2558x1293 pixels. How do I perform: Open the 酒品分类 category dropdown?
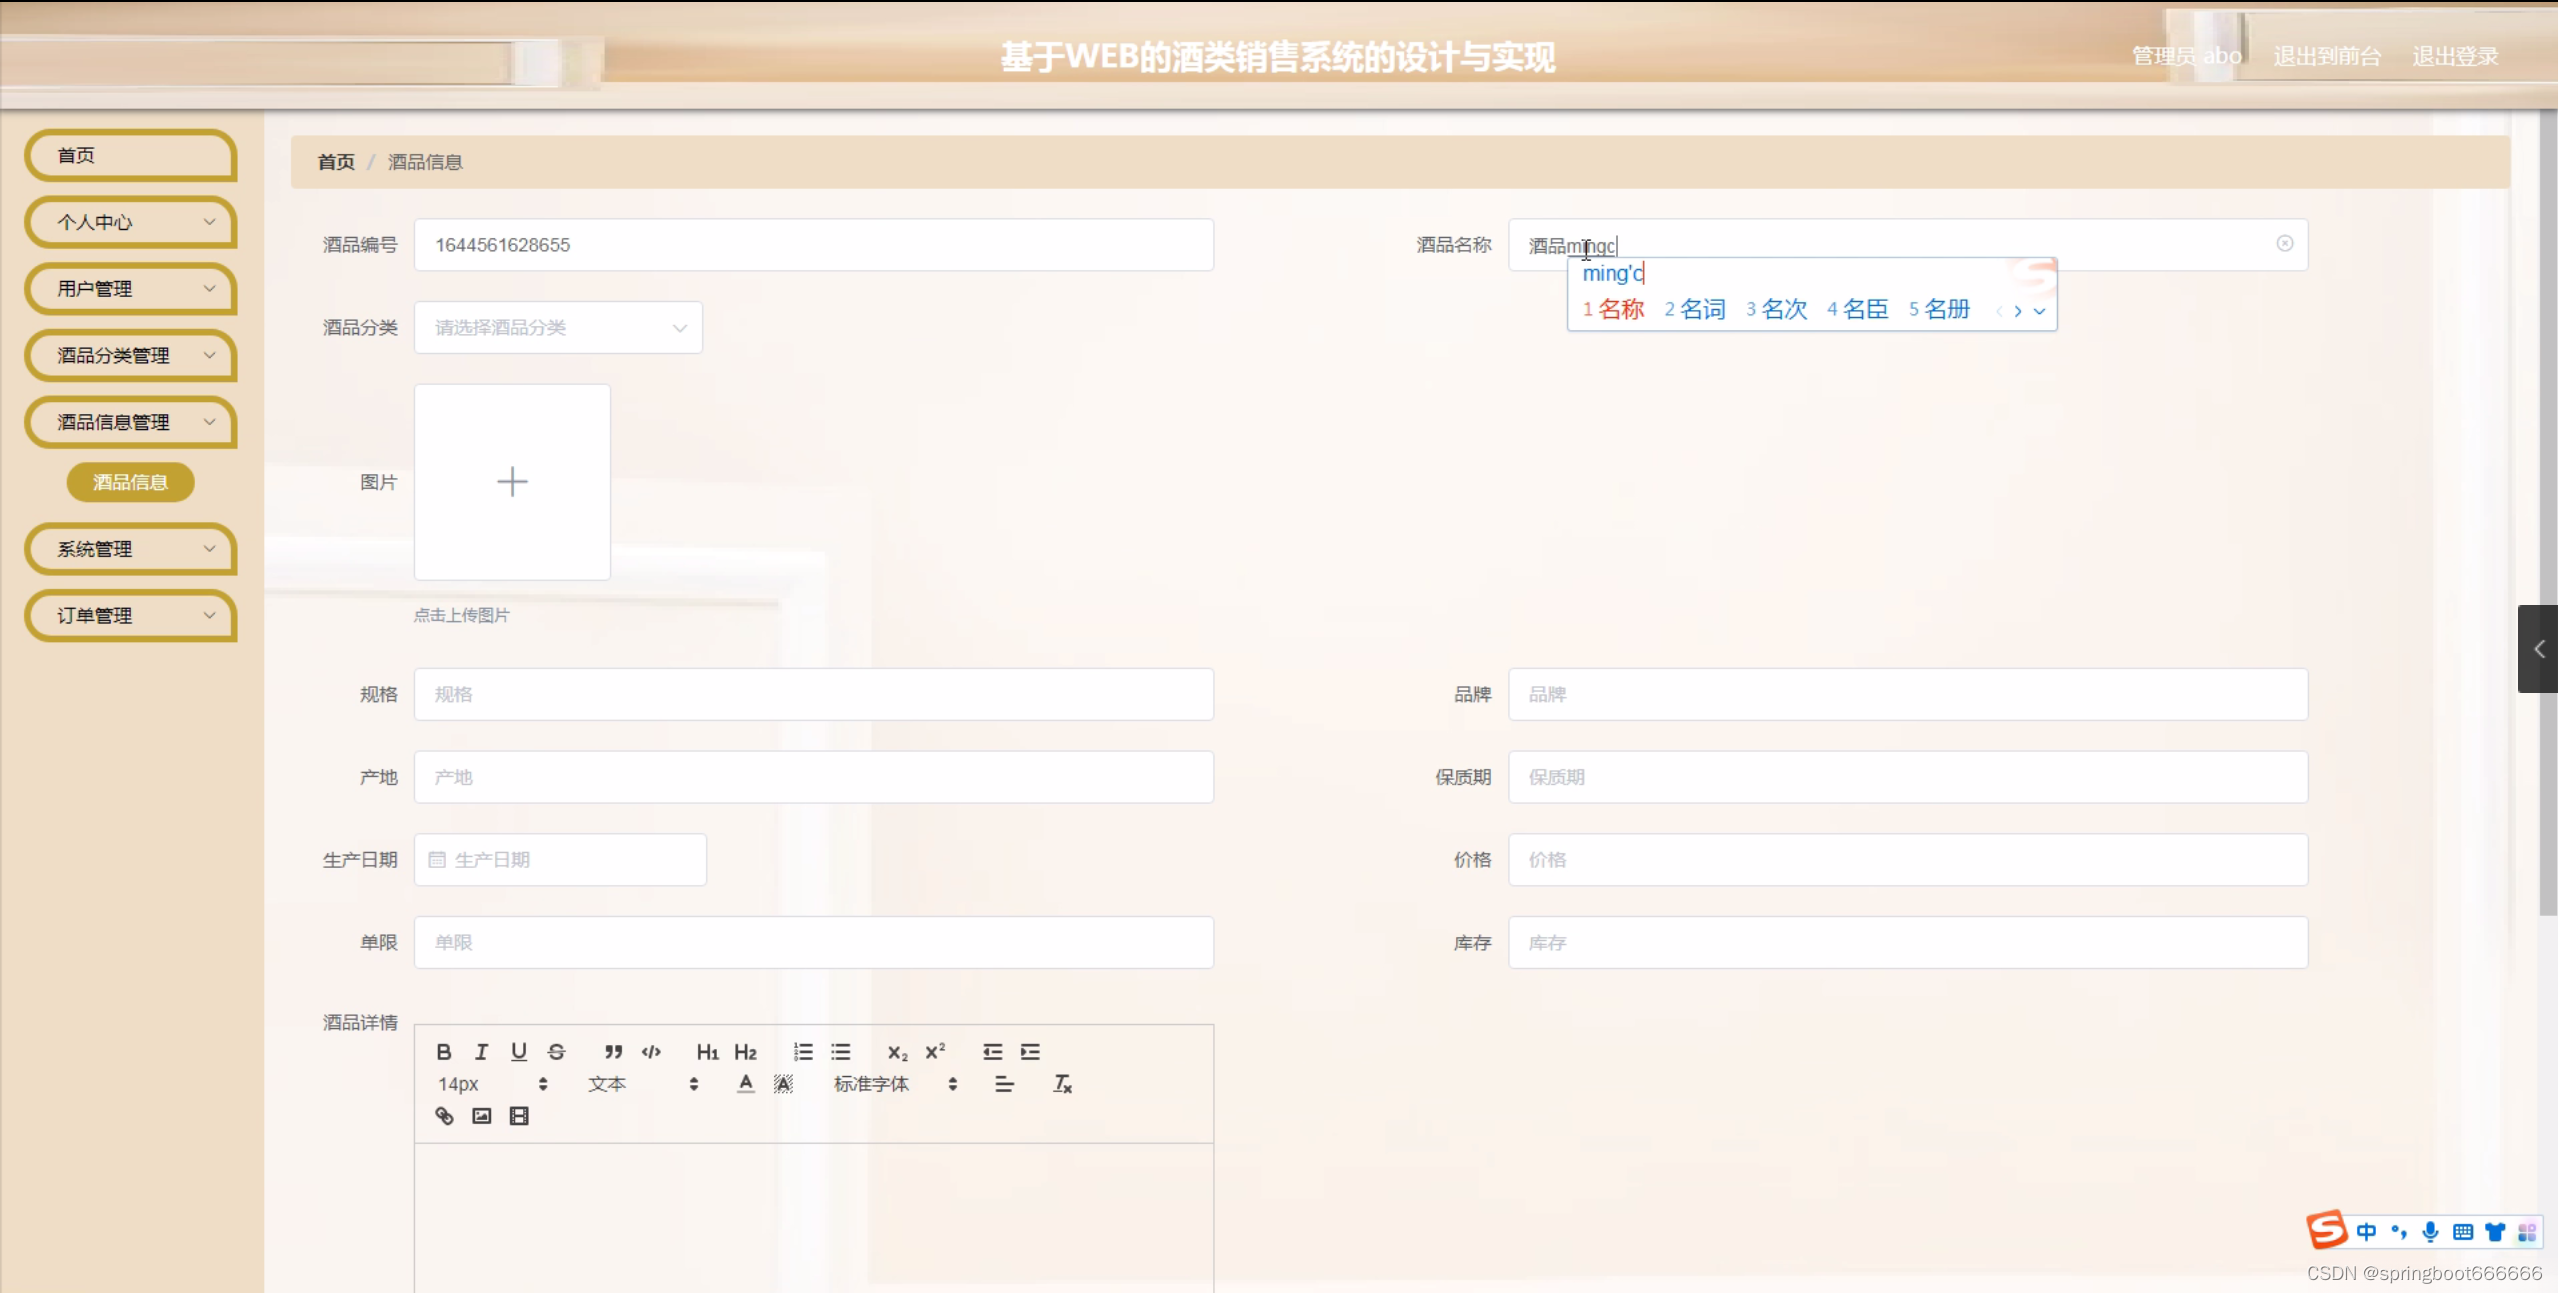(x=558, y=327)
